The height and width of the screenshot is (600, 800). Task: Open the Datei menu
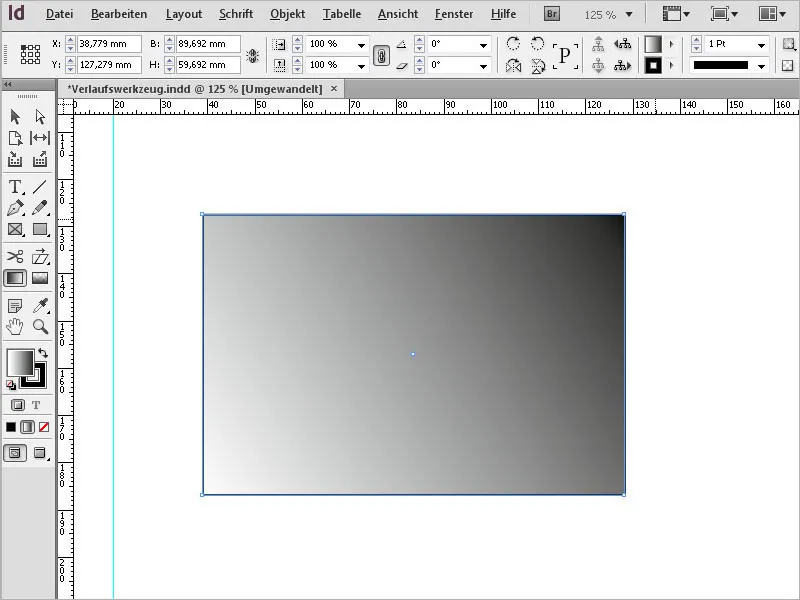coord(59,14)
